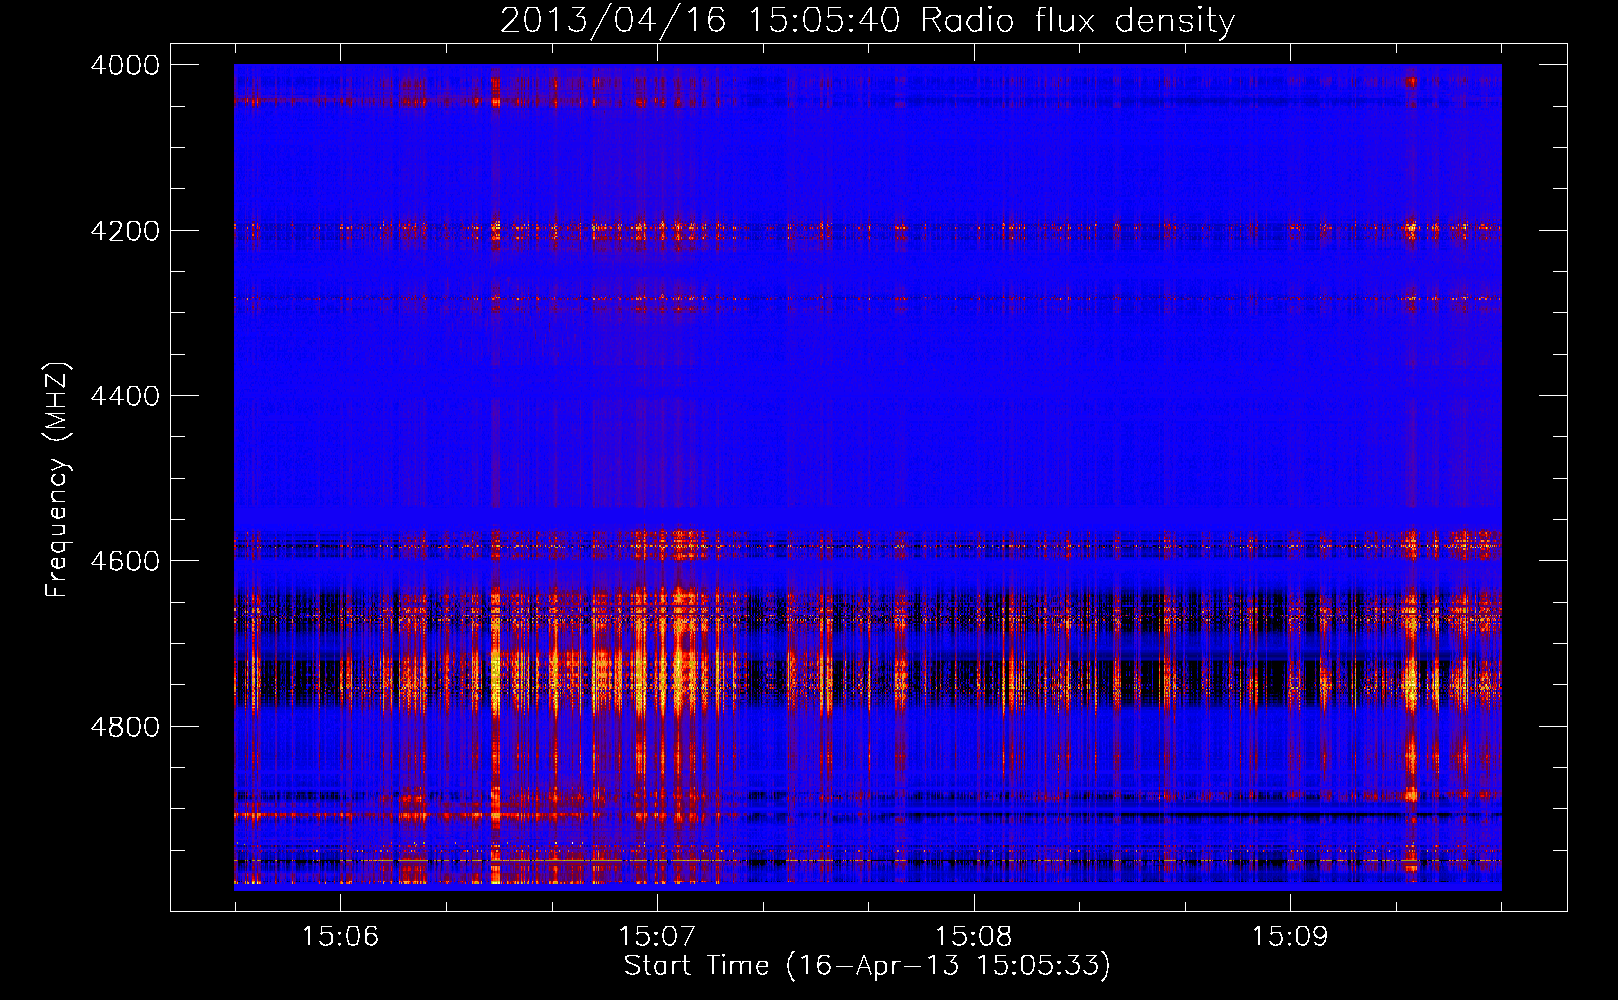Click the 'Frequency (MHZ)' y-axis title
The height and width of the screenshot is (1000, 1618).
tap(58, 480)
